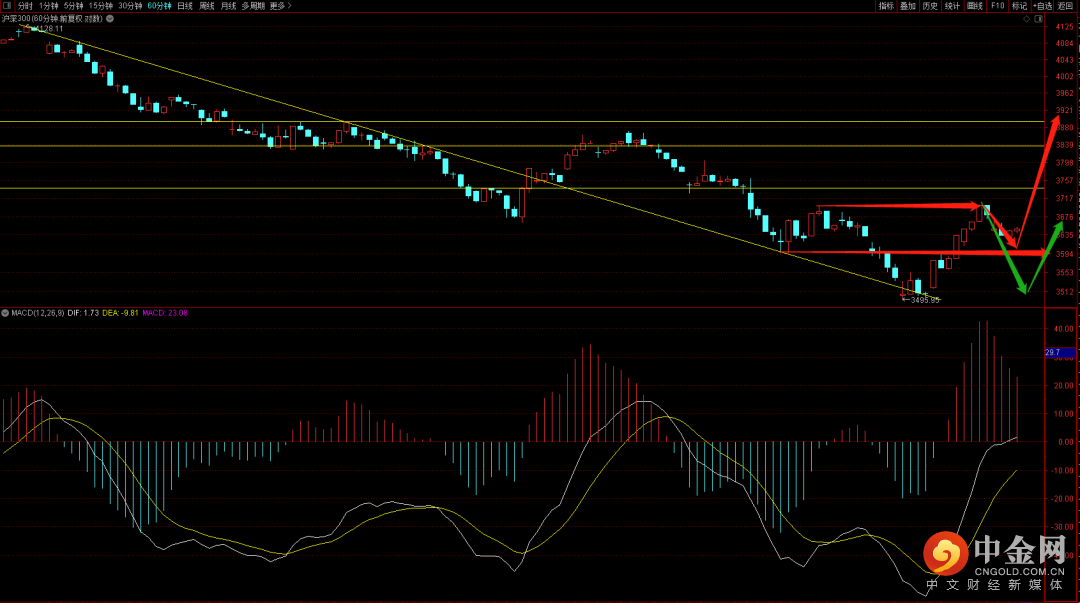Open the 标记 marker tool
The height and width of the screenshot is (603, 1080).
coord(1019,6)
